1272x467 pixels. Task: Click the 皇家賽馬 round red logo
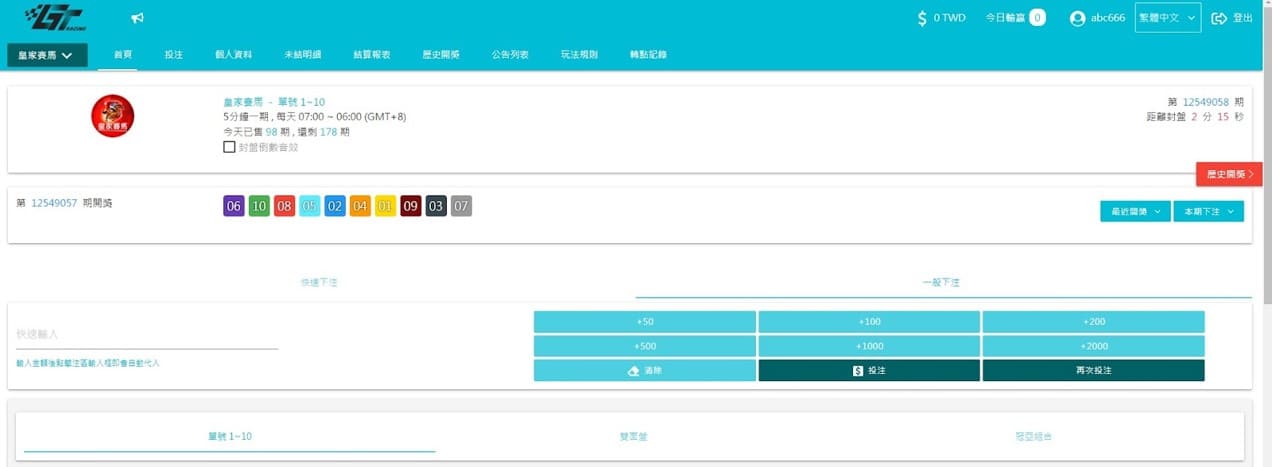coord(112,116)
